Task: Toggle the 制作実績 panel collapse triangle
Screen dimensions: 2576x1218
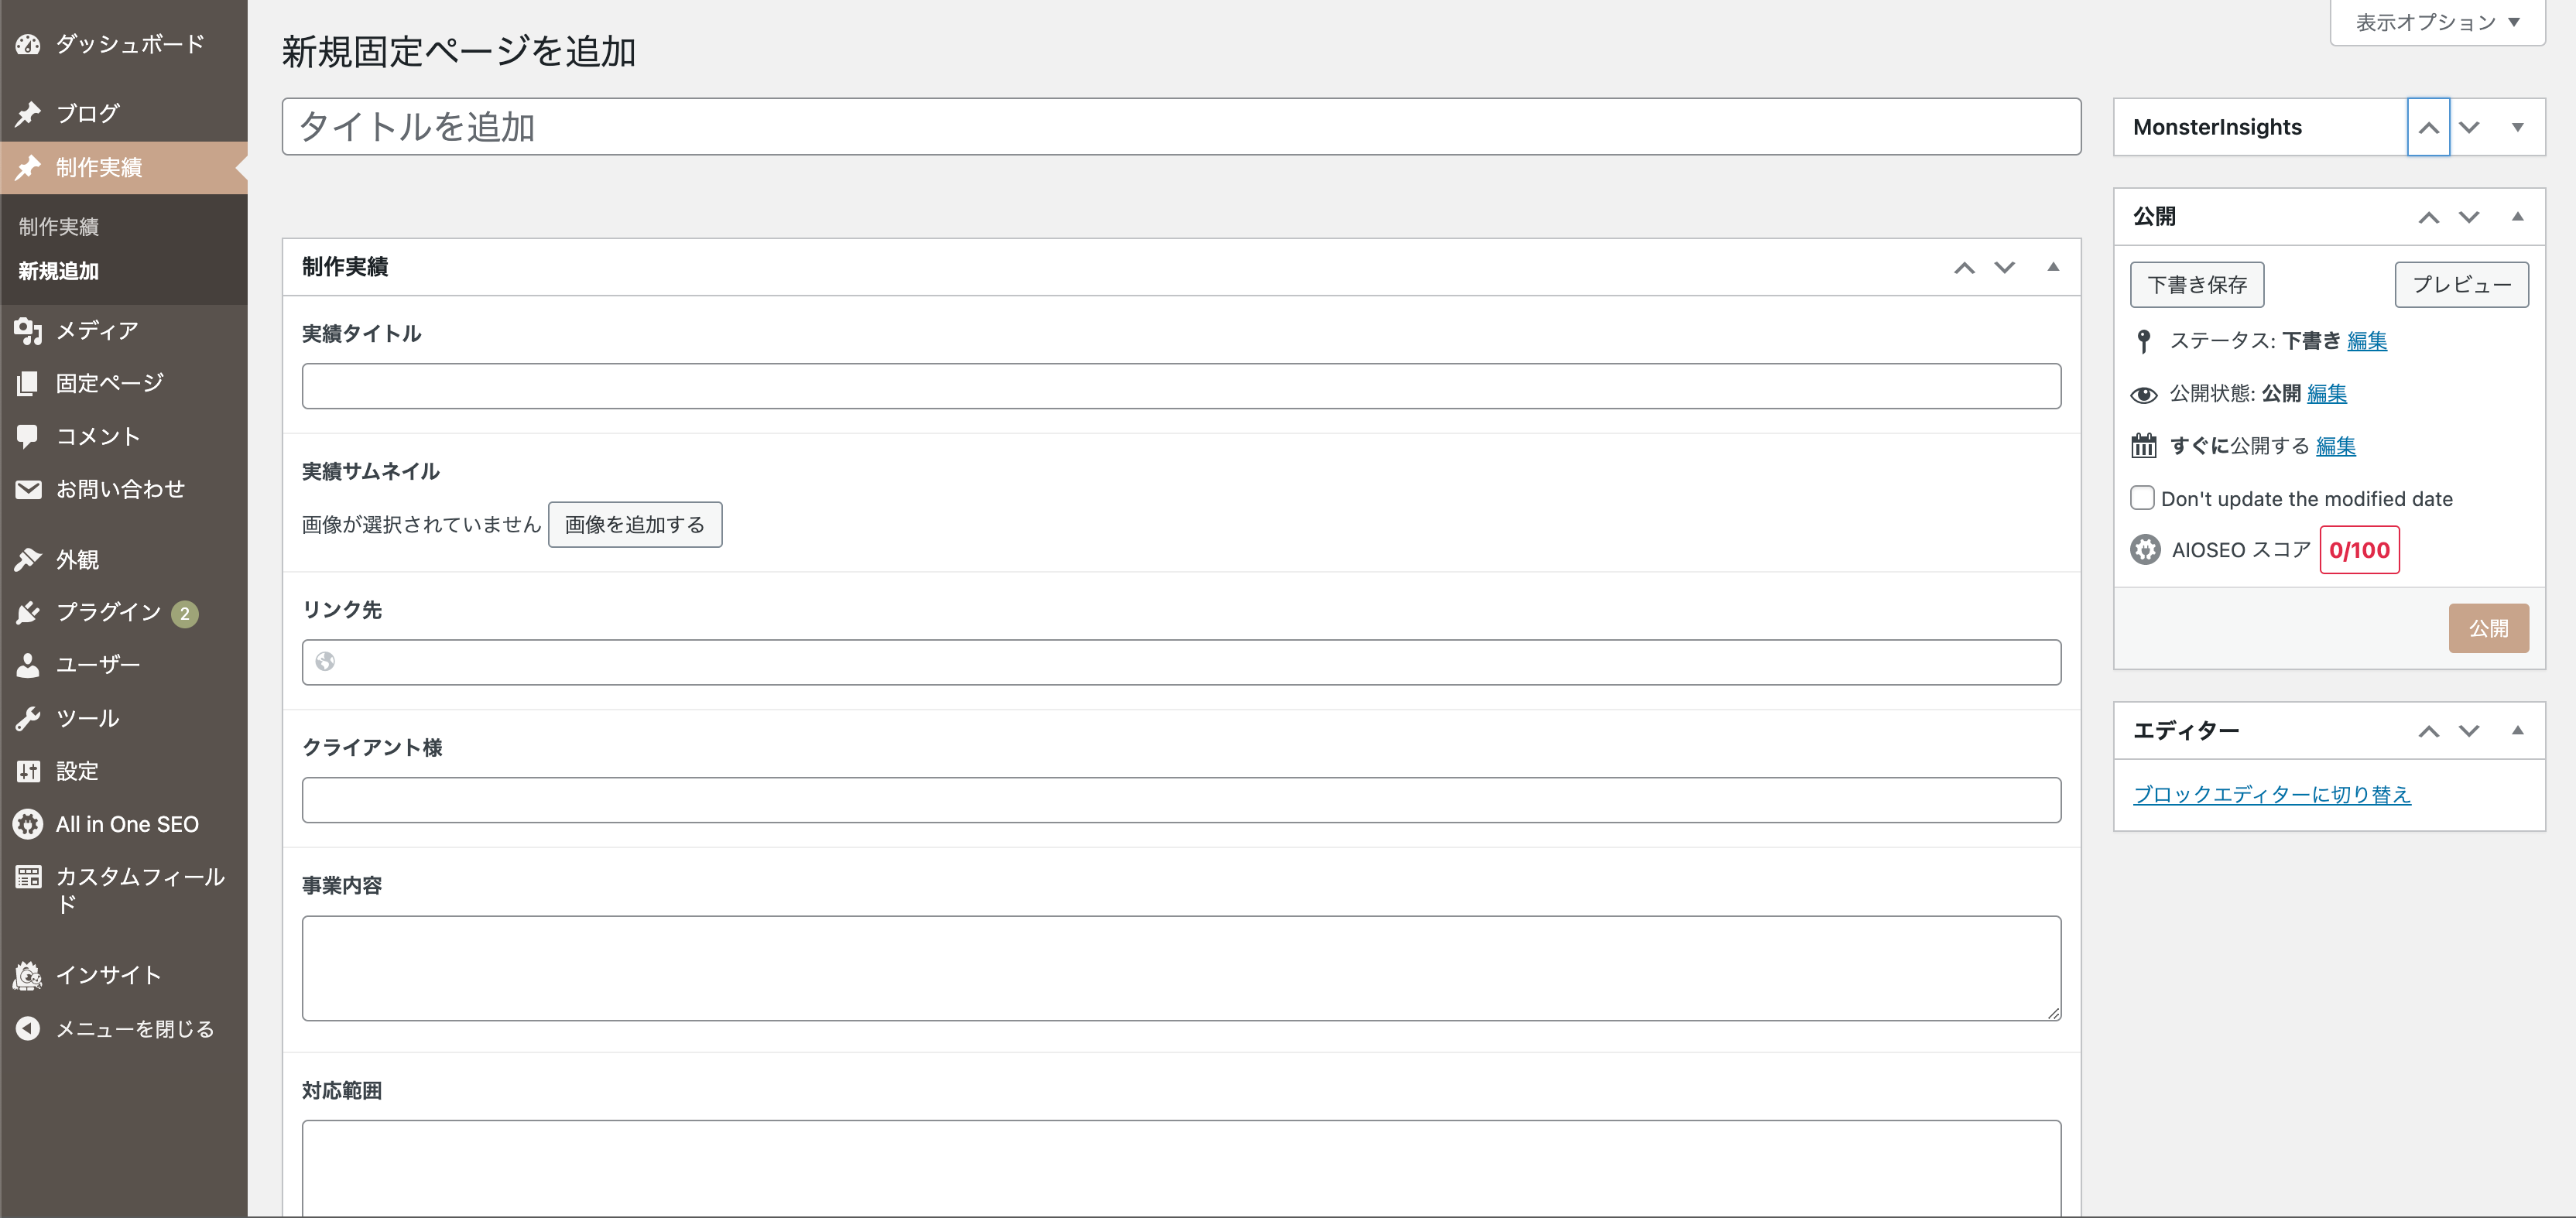Action: tap(2053, 267)
